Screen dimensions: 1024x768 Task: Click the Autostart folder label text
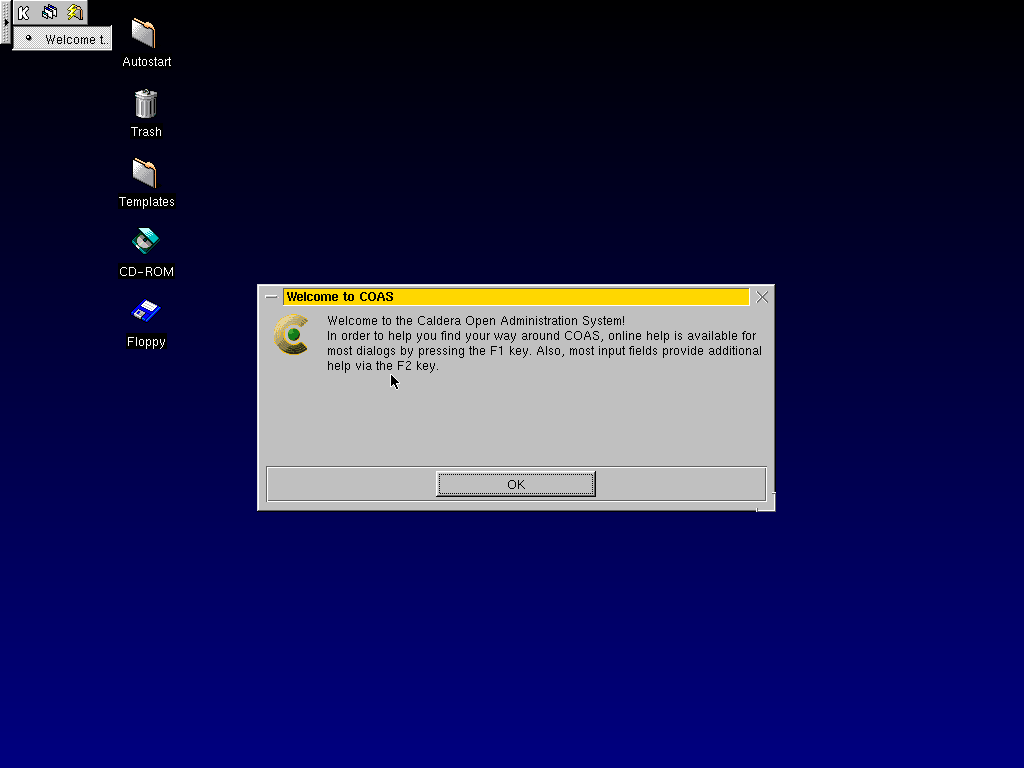coord(146,61)
